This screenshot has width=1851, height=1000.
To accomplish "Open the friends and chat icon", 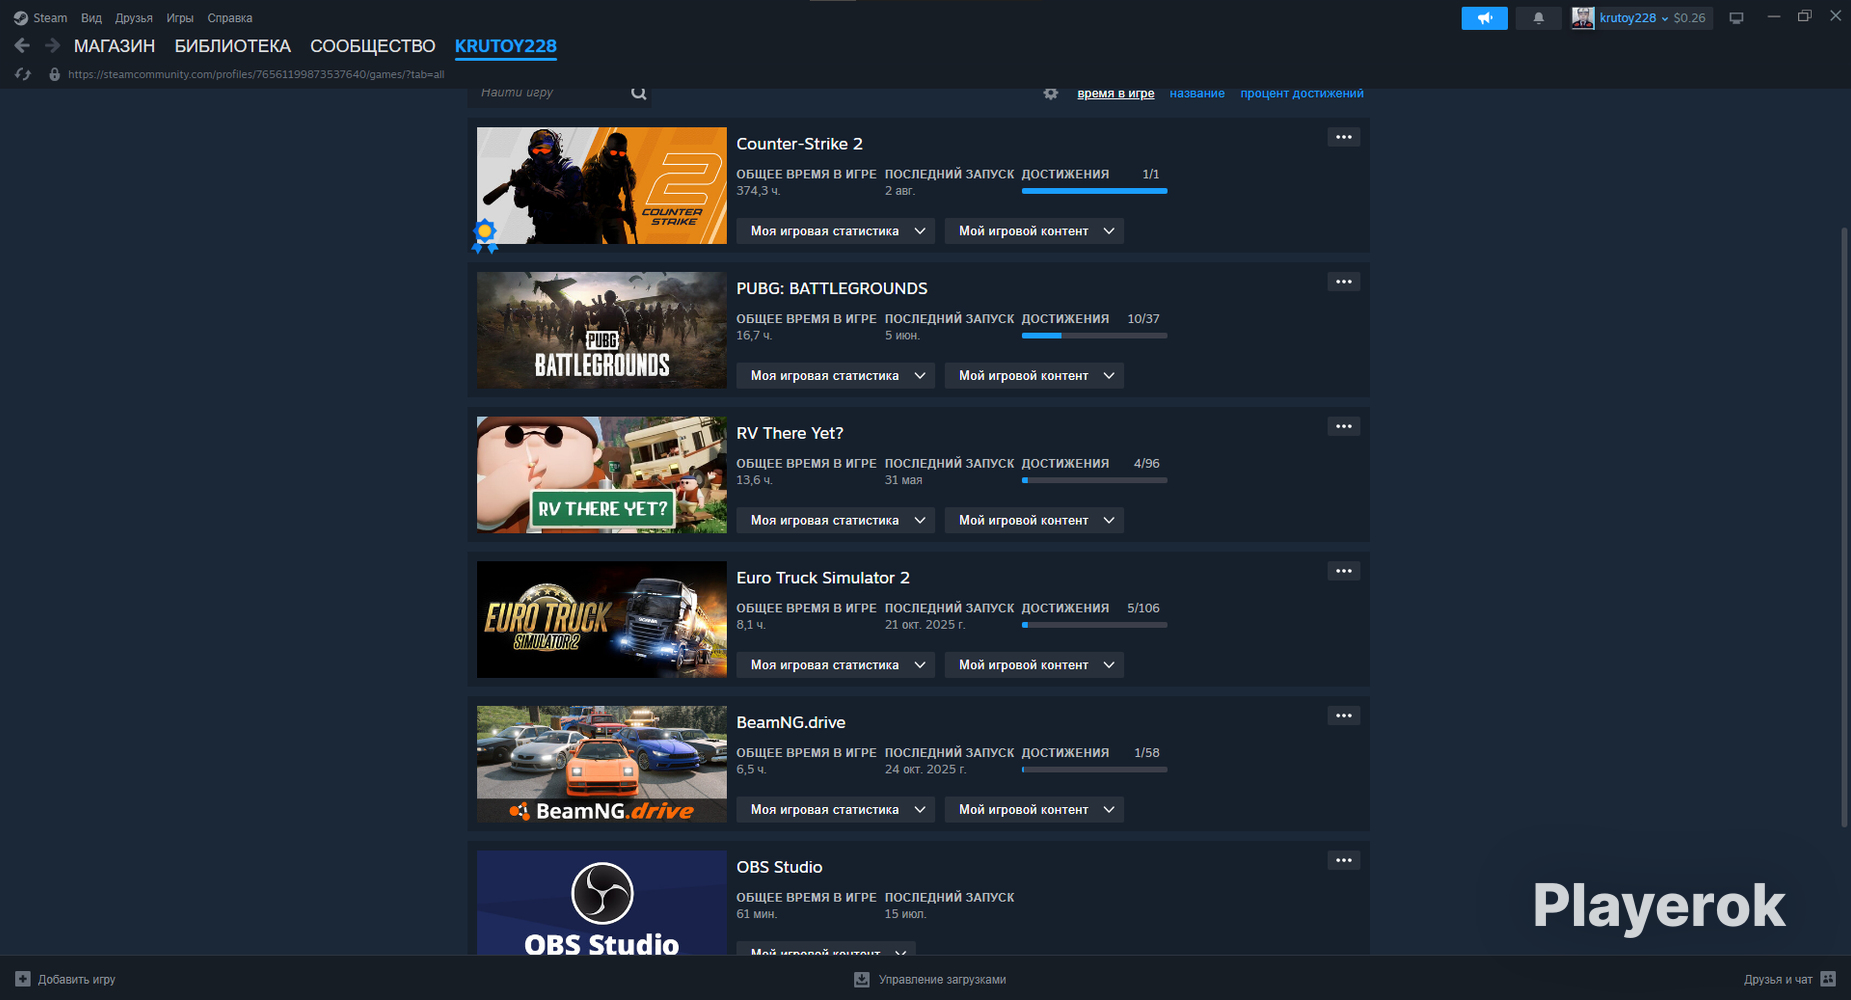I will point(1828,979).
